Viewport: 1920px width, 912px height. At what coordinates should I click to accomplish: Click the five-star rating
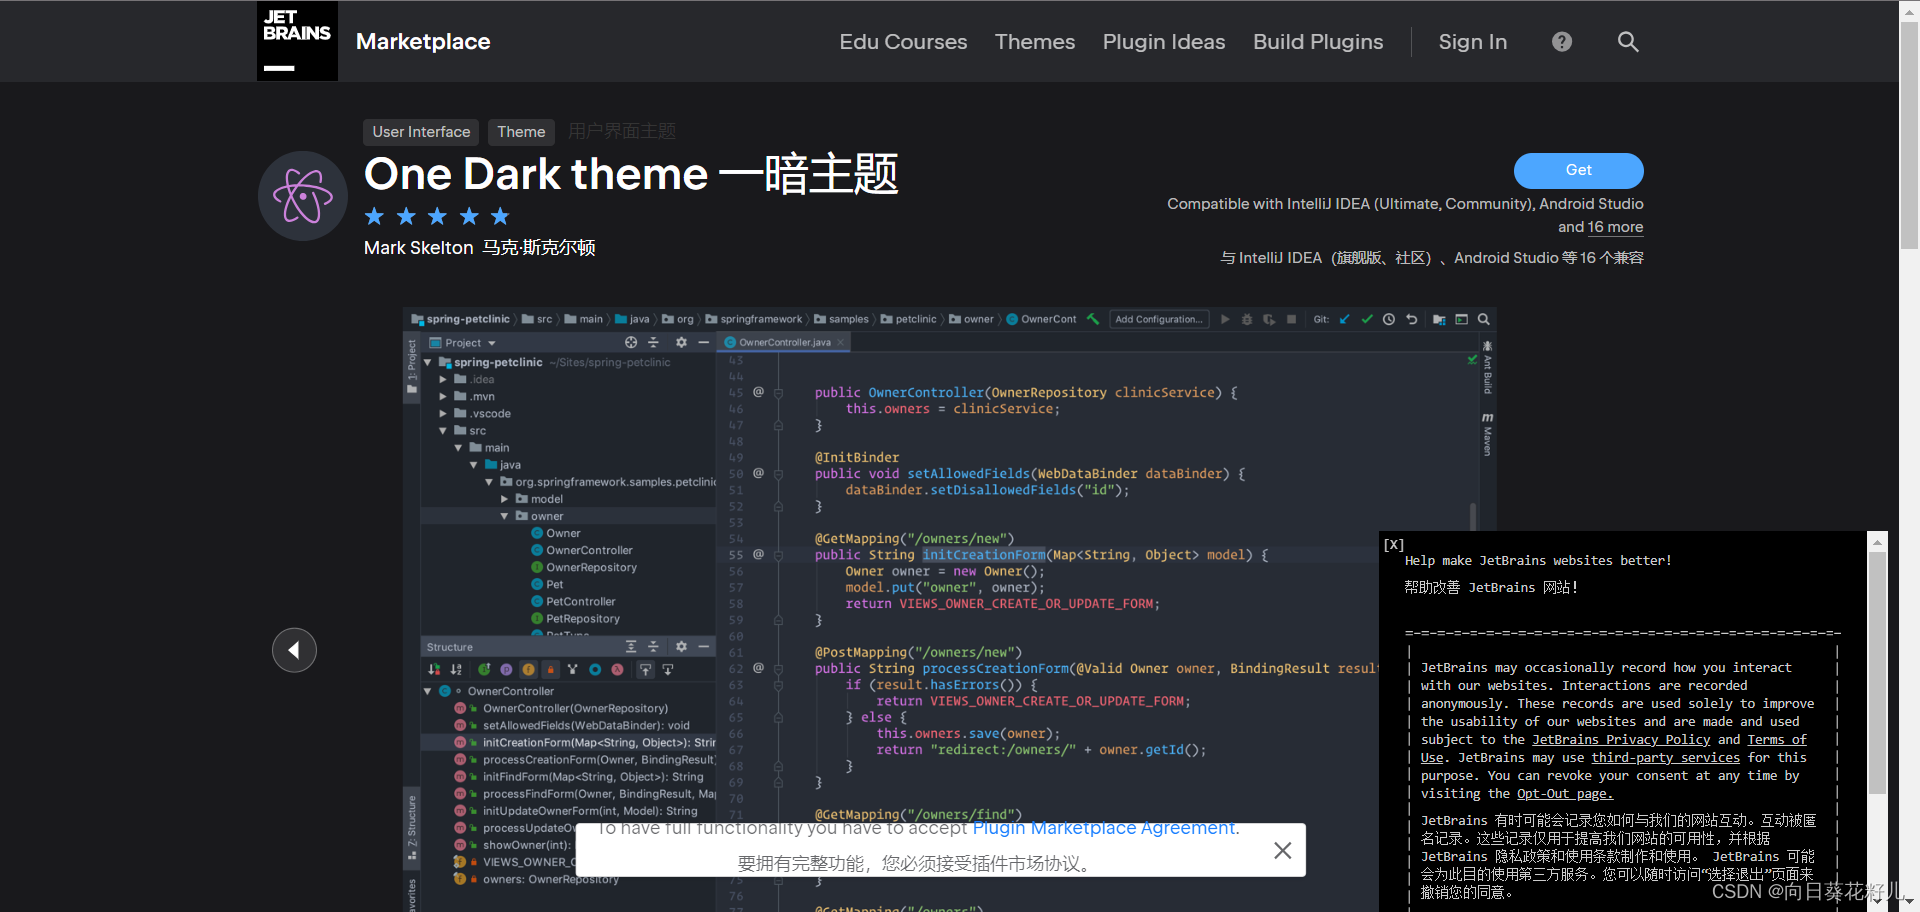point(437,216)
